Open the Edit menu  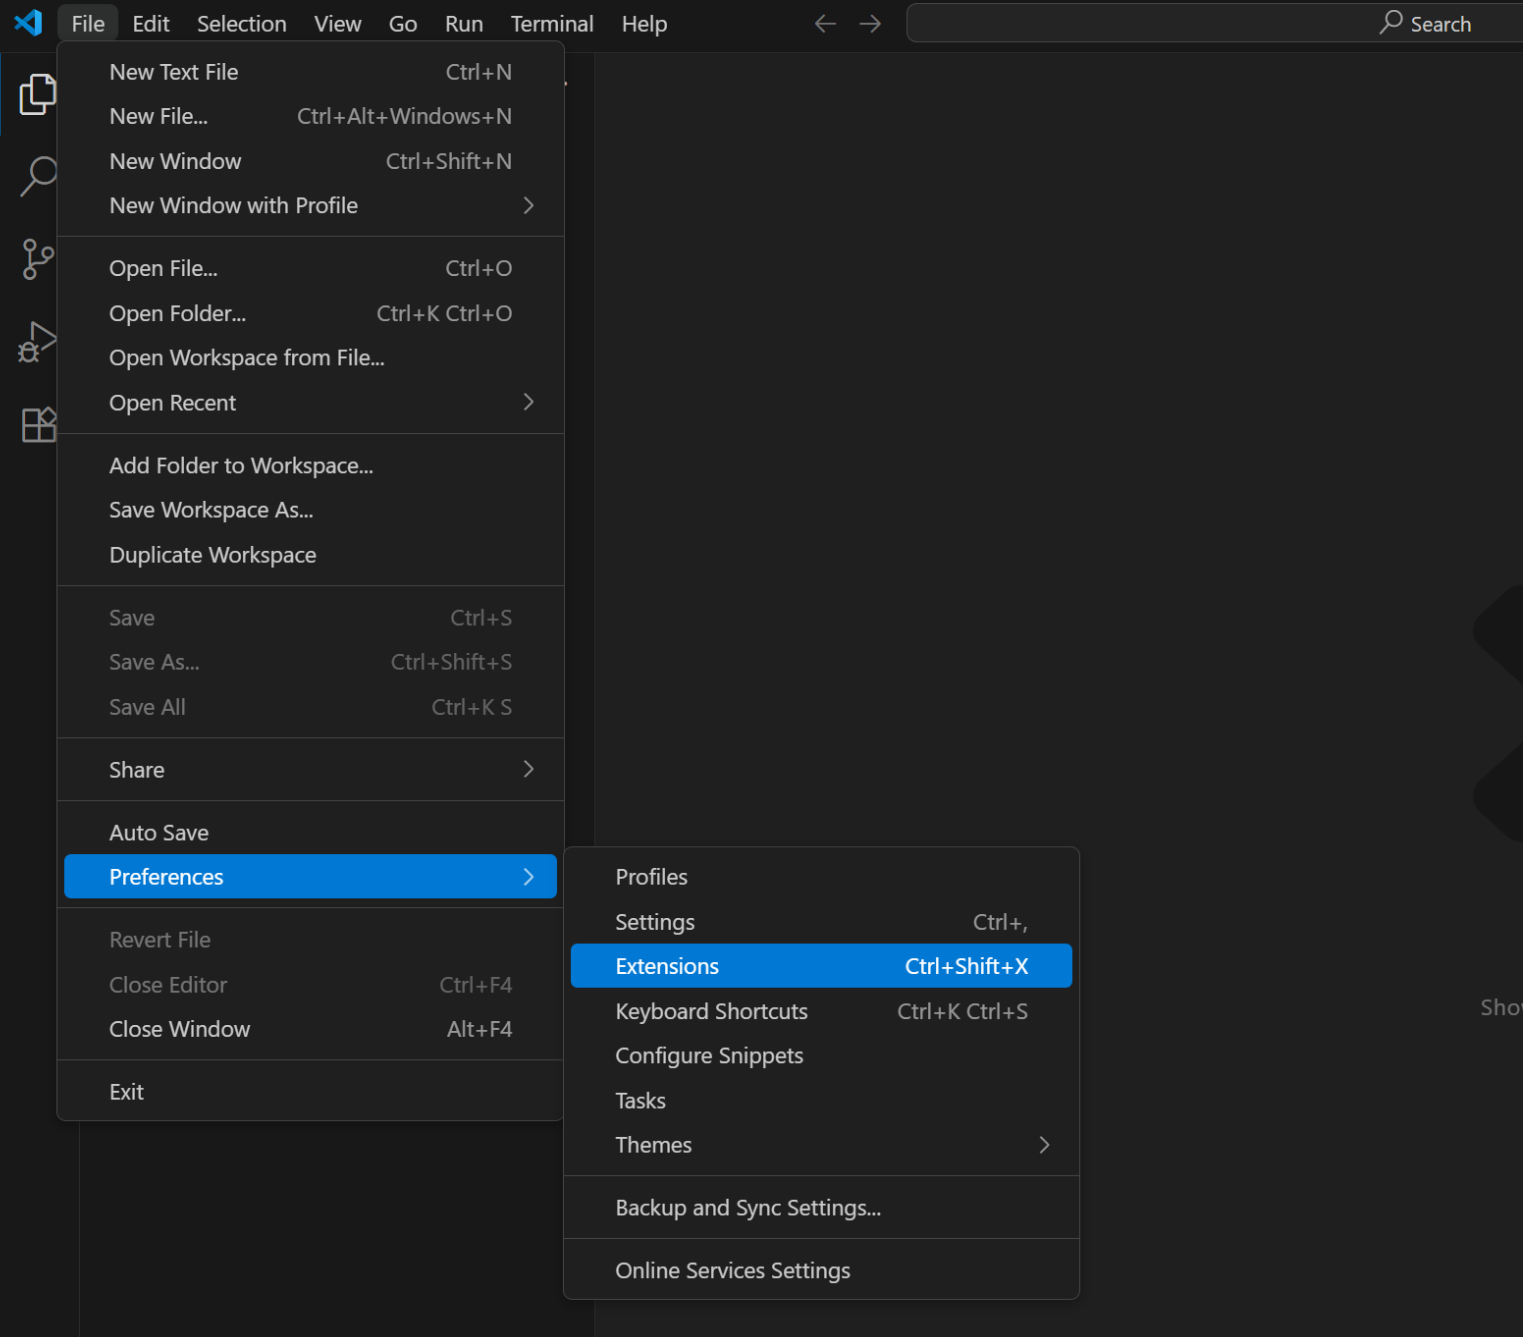click(151, 23)
